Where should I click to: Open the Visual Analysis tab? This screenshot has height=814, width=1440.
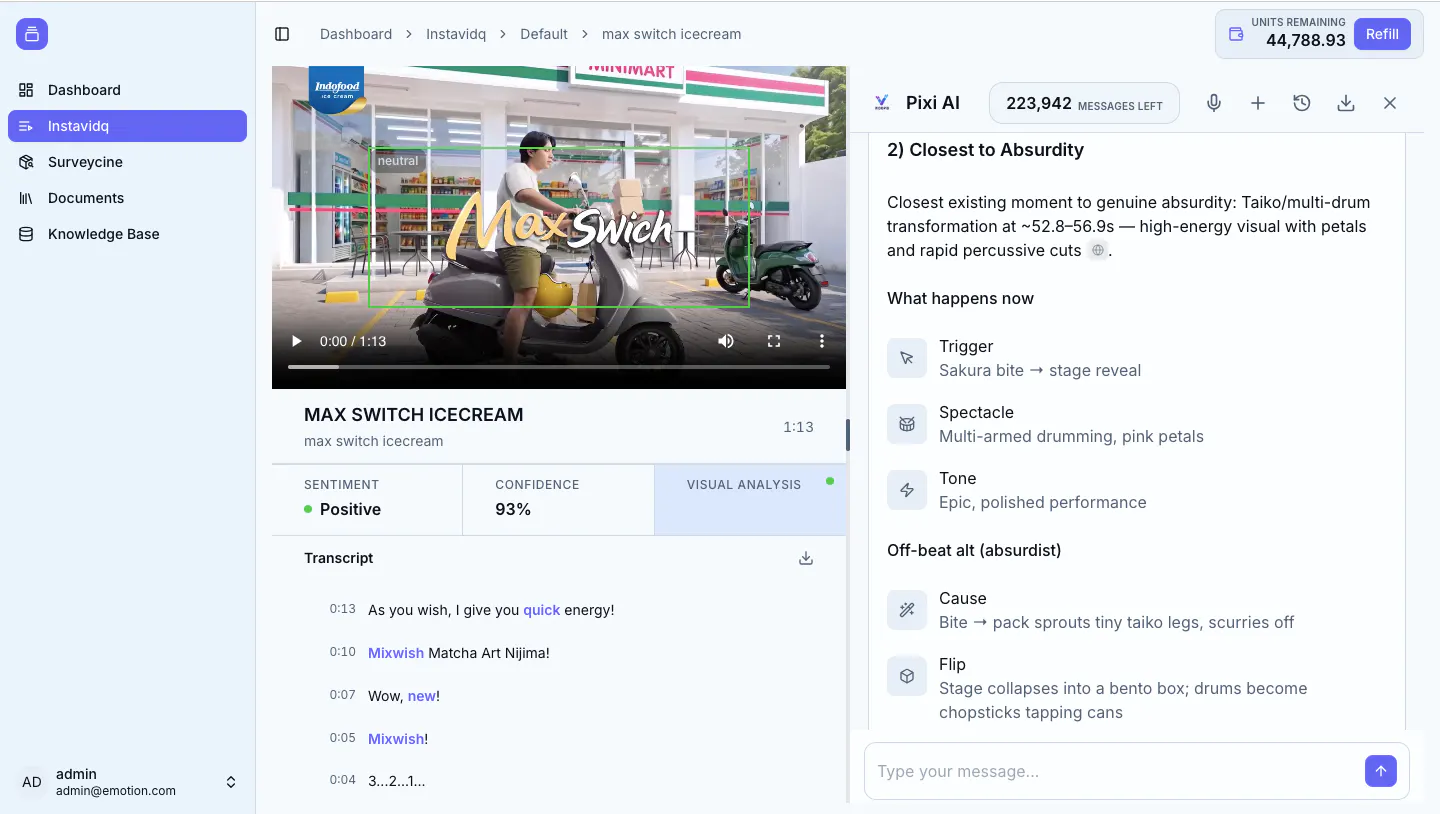(x=750, y=499)
